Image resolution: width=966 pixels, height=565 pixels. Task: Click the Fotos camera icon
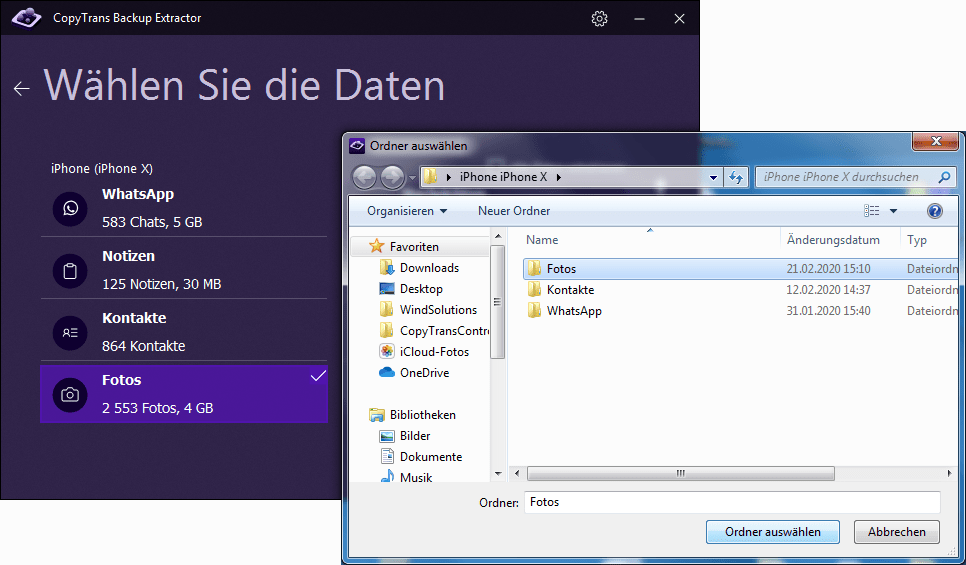70,394
